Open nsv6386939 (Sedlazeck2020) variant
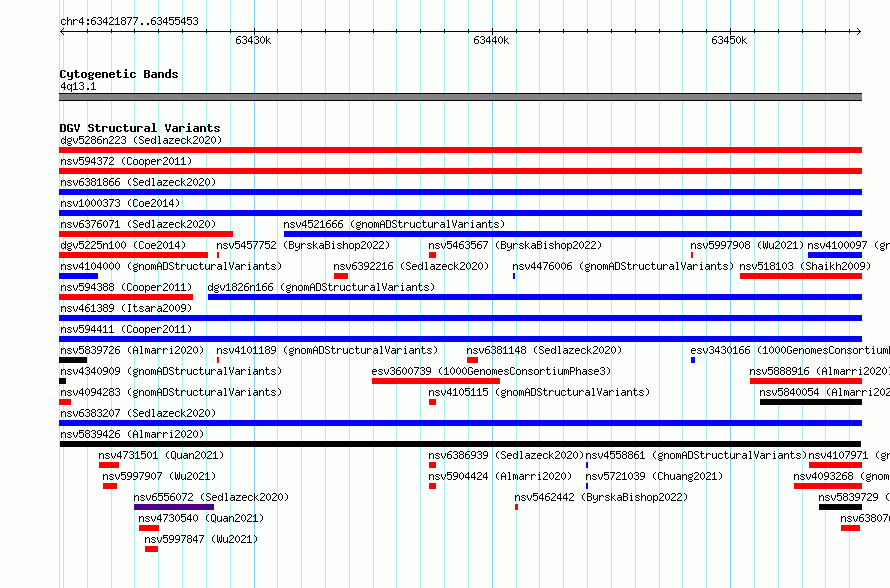Image resolution: width=890 pixels, height=588 pixels. (x=506, y=455)
